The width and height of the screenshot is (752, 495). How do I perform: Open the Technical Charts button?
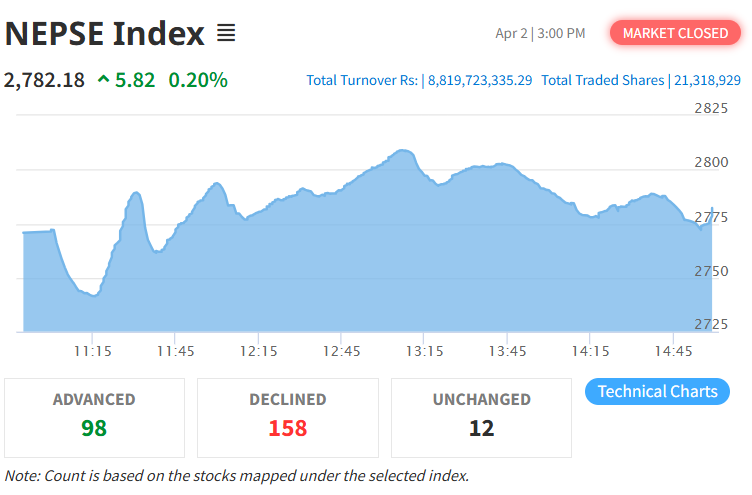click(x=657, y=391)
